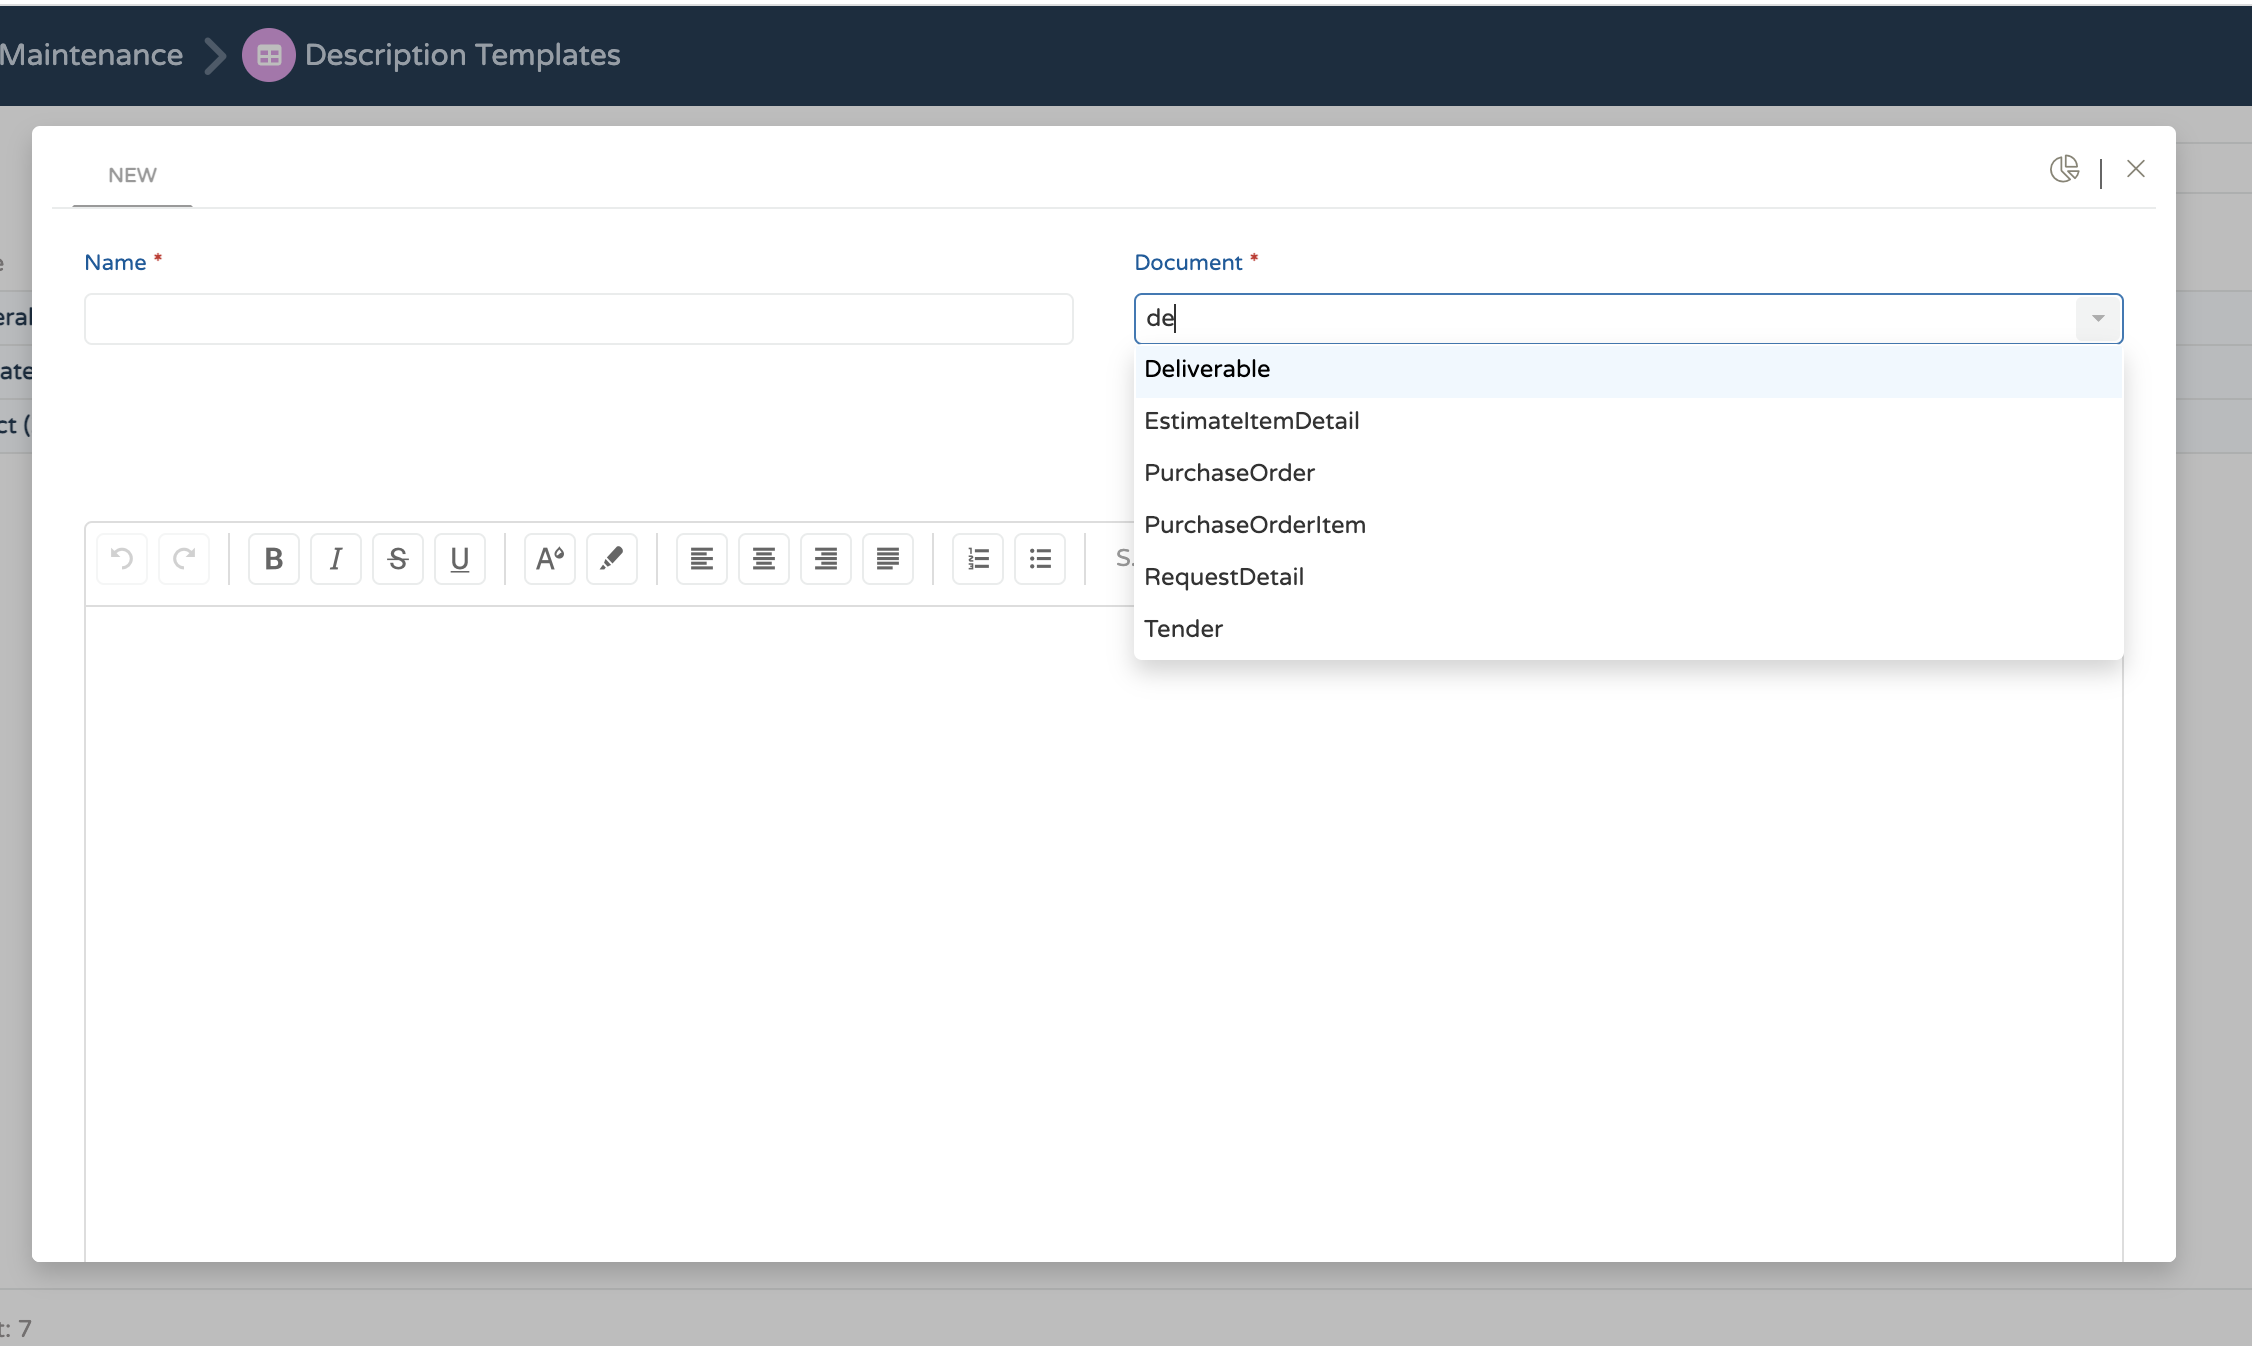Select Deliverable from the list
2252x1346 pixels.
click(1628, 369)
